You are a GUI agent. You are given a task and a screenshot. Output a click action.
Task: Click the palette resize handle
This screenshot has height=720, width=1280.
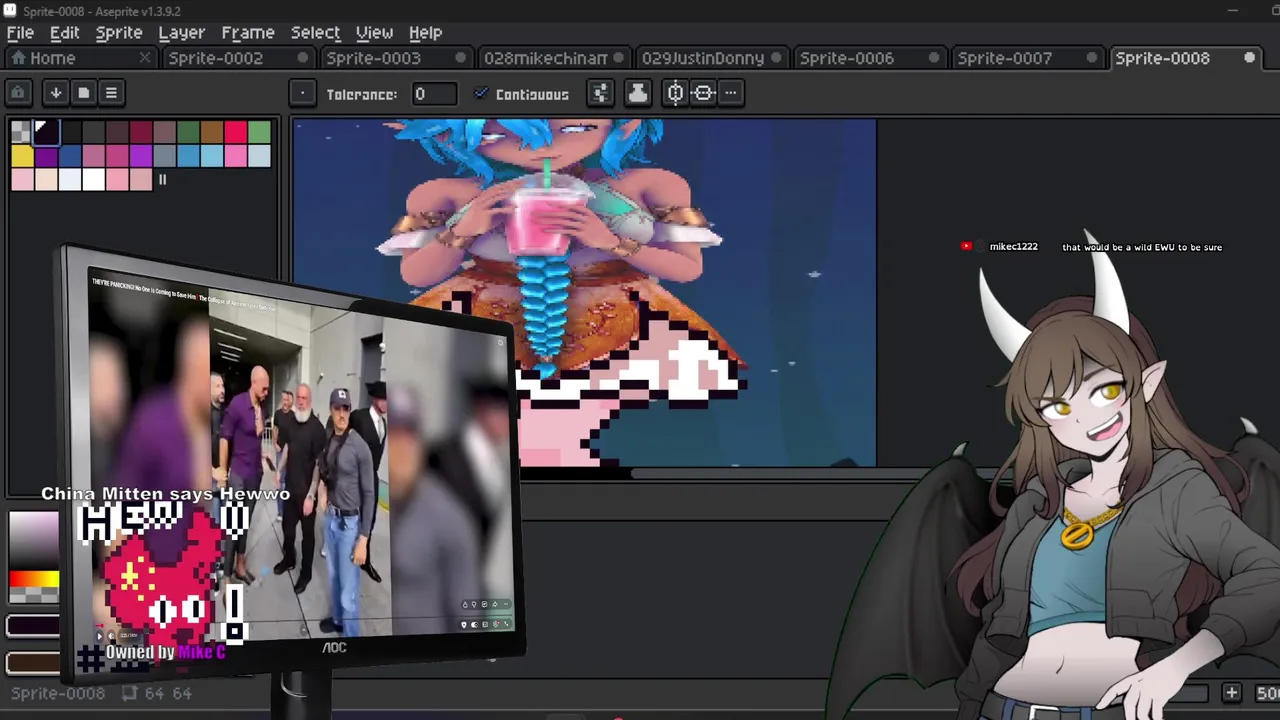162,180
